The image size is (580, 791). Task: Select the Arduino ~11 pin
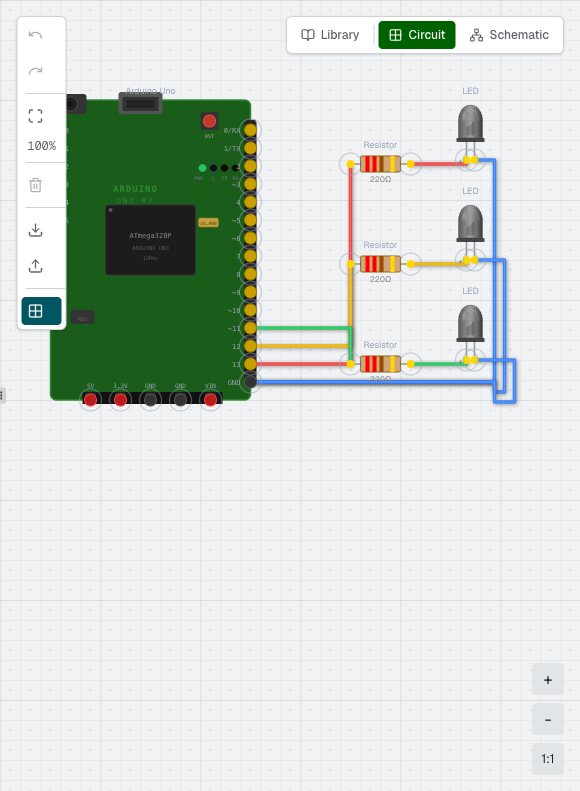(x=250, y=328)
